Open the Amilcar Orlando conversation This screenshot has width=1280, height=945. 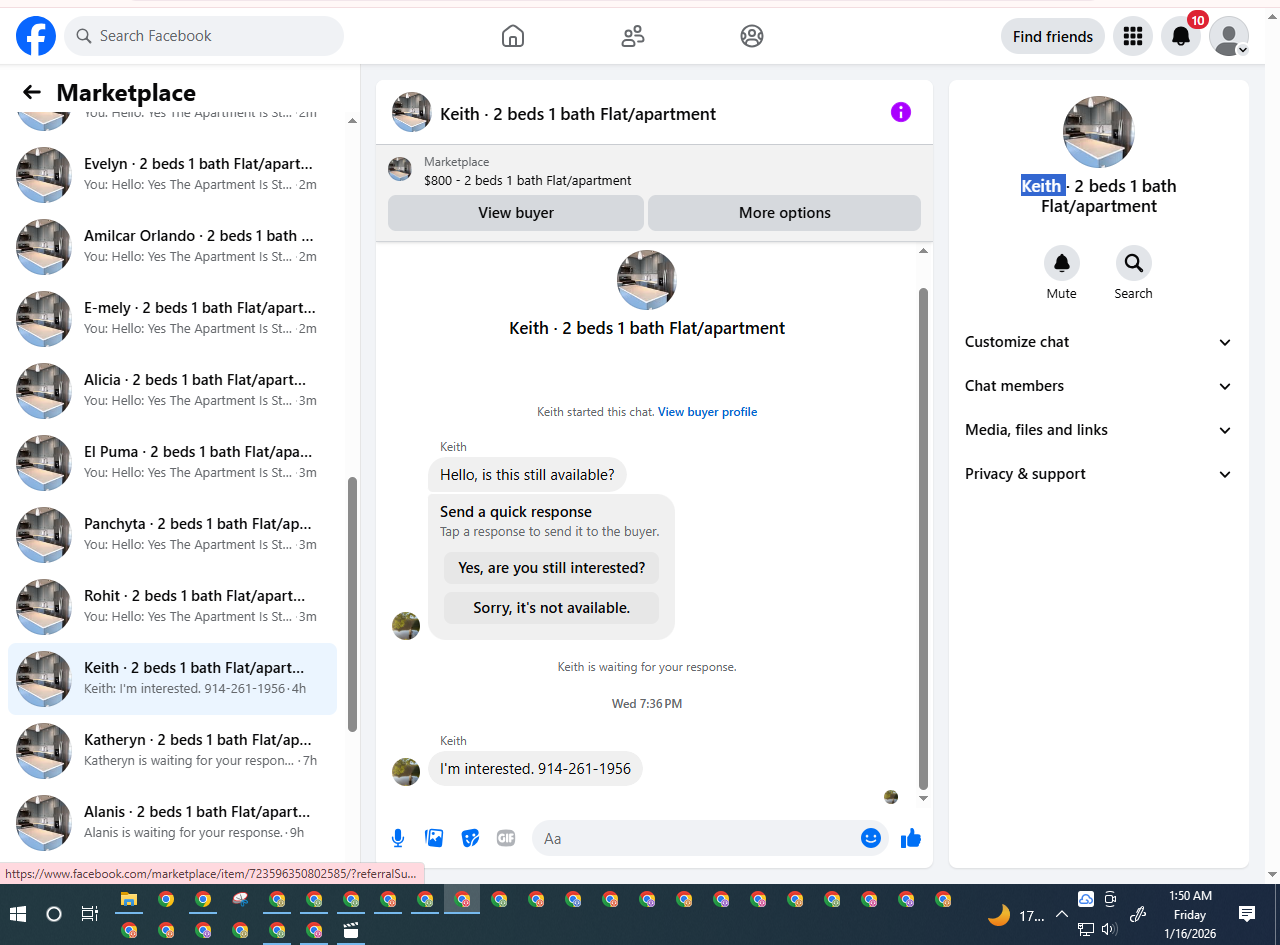click(x=172, y=246)
